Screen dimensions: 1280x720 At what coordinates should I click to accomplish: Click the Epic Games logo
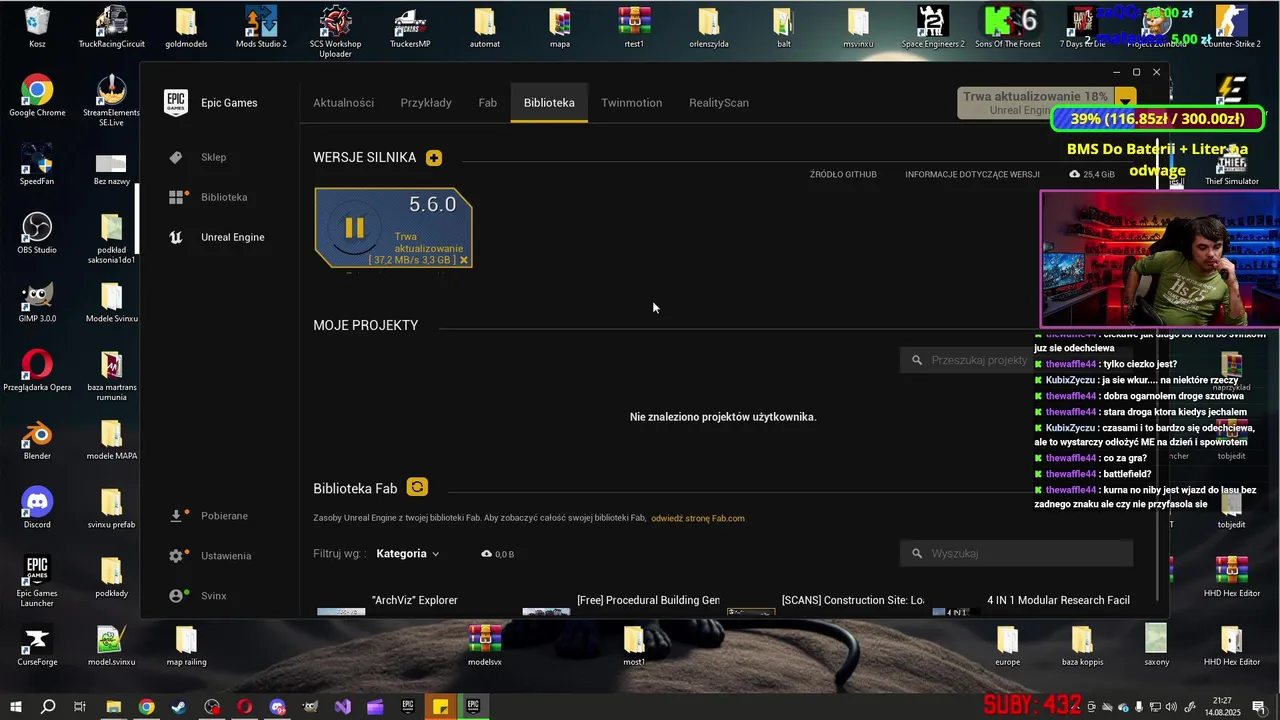tap(176, 102)
